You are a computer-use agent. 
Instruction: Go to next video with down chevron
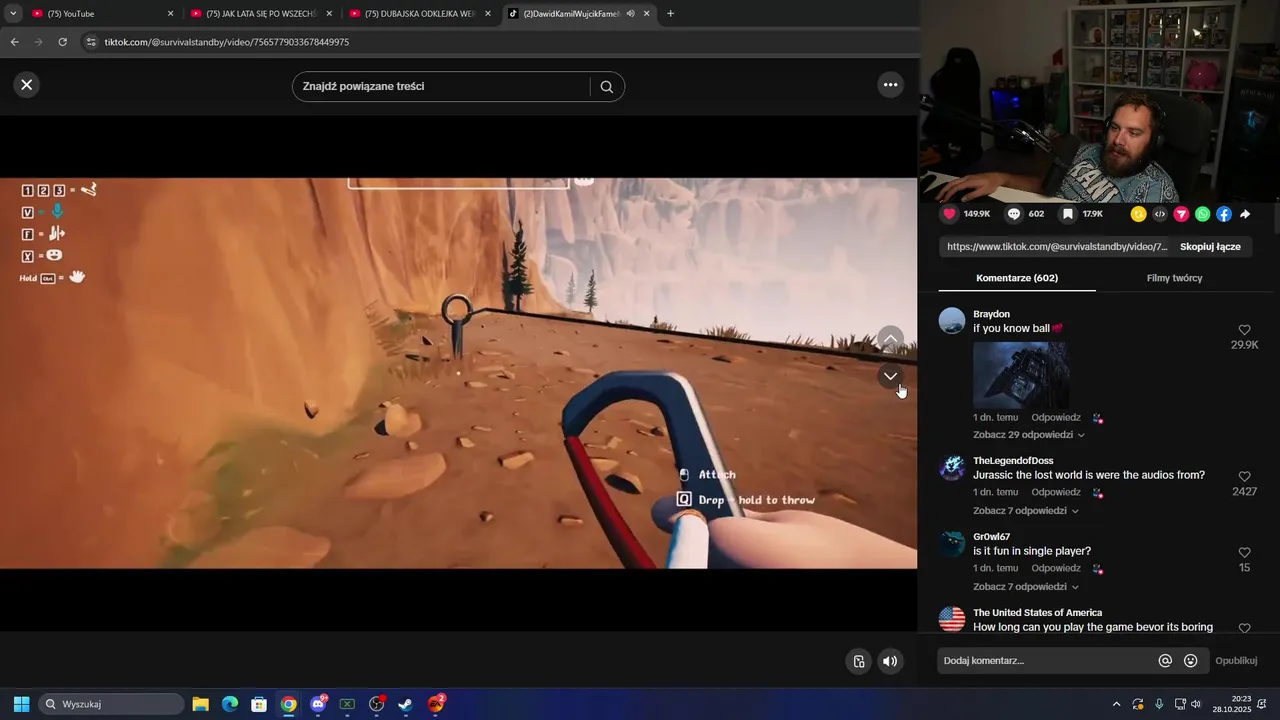click(x=890, y=376)
